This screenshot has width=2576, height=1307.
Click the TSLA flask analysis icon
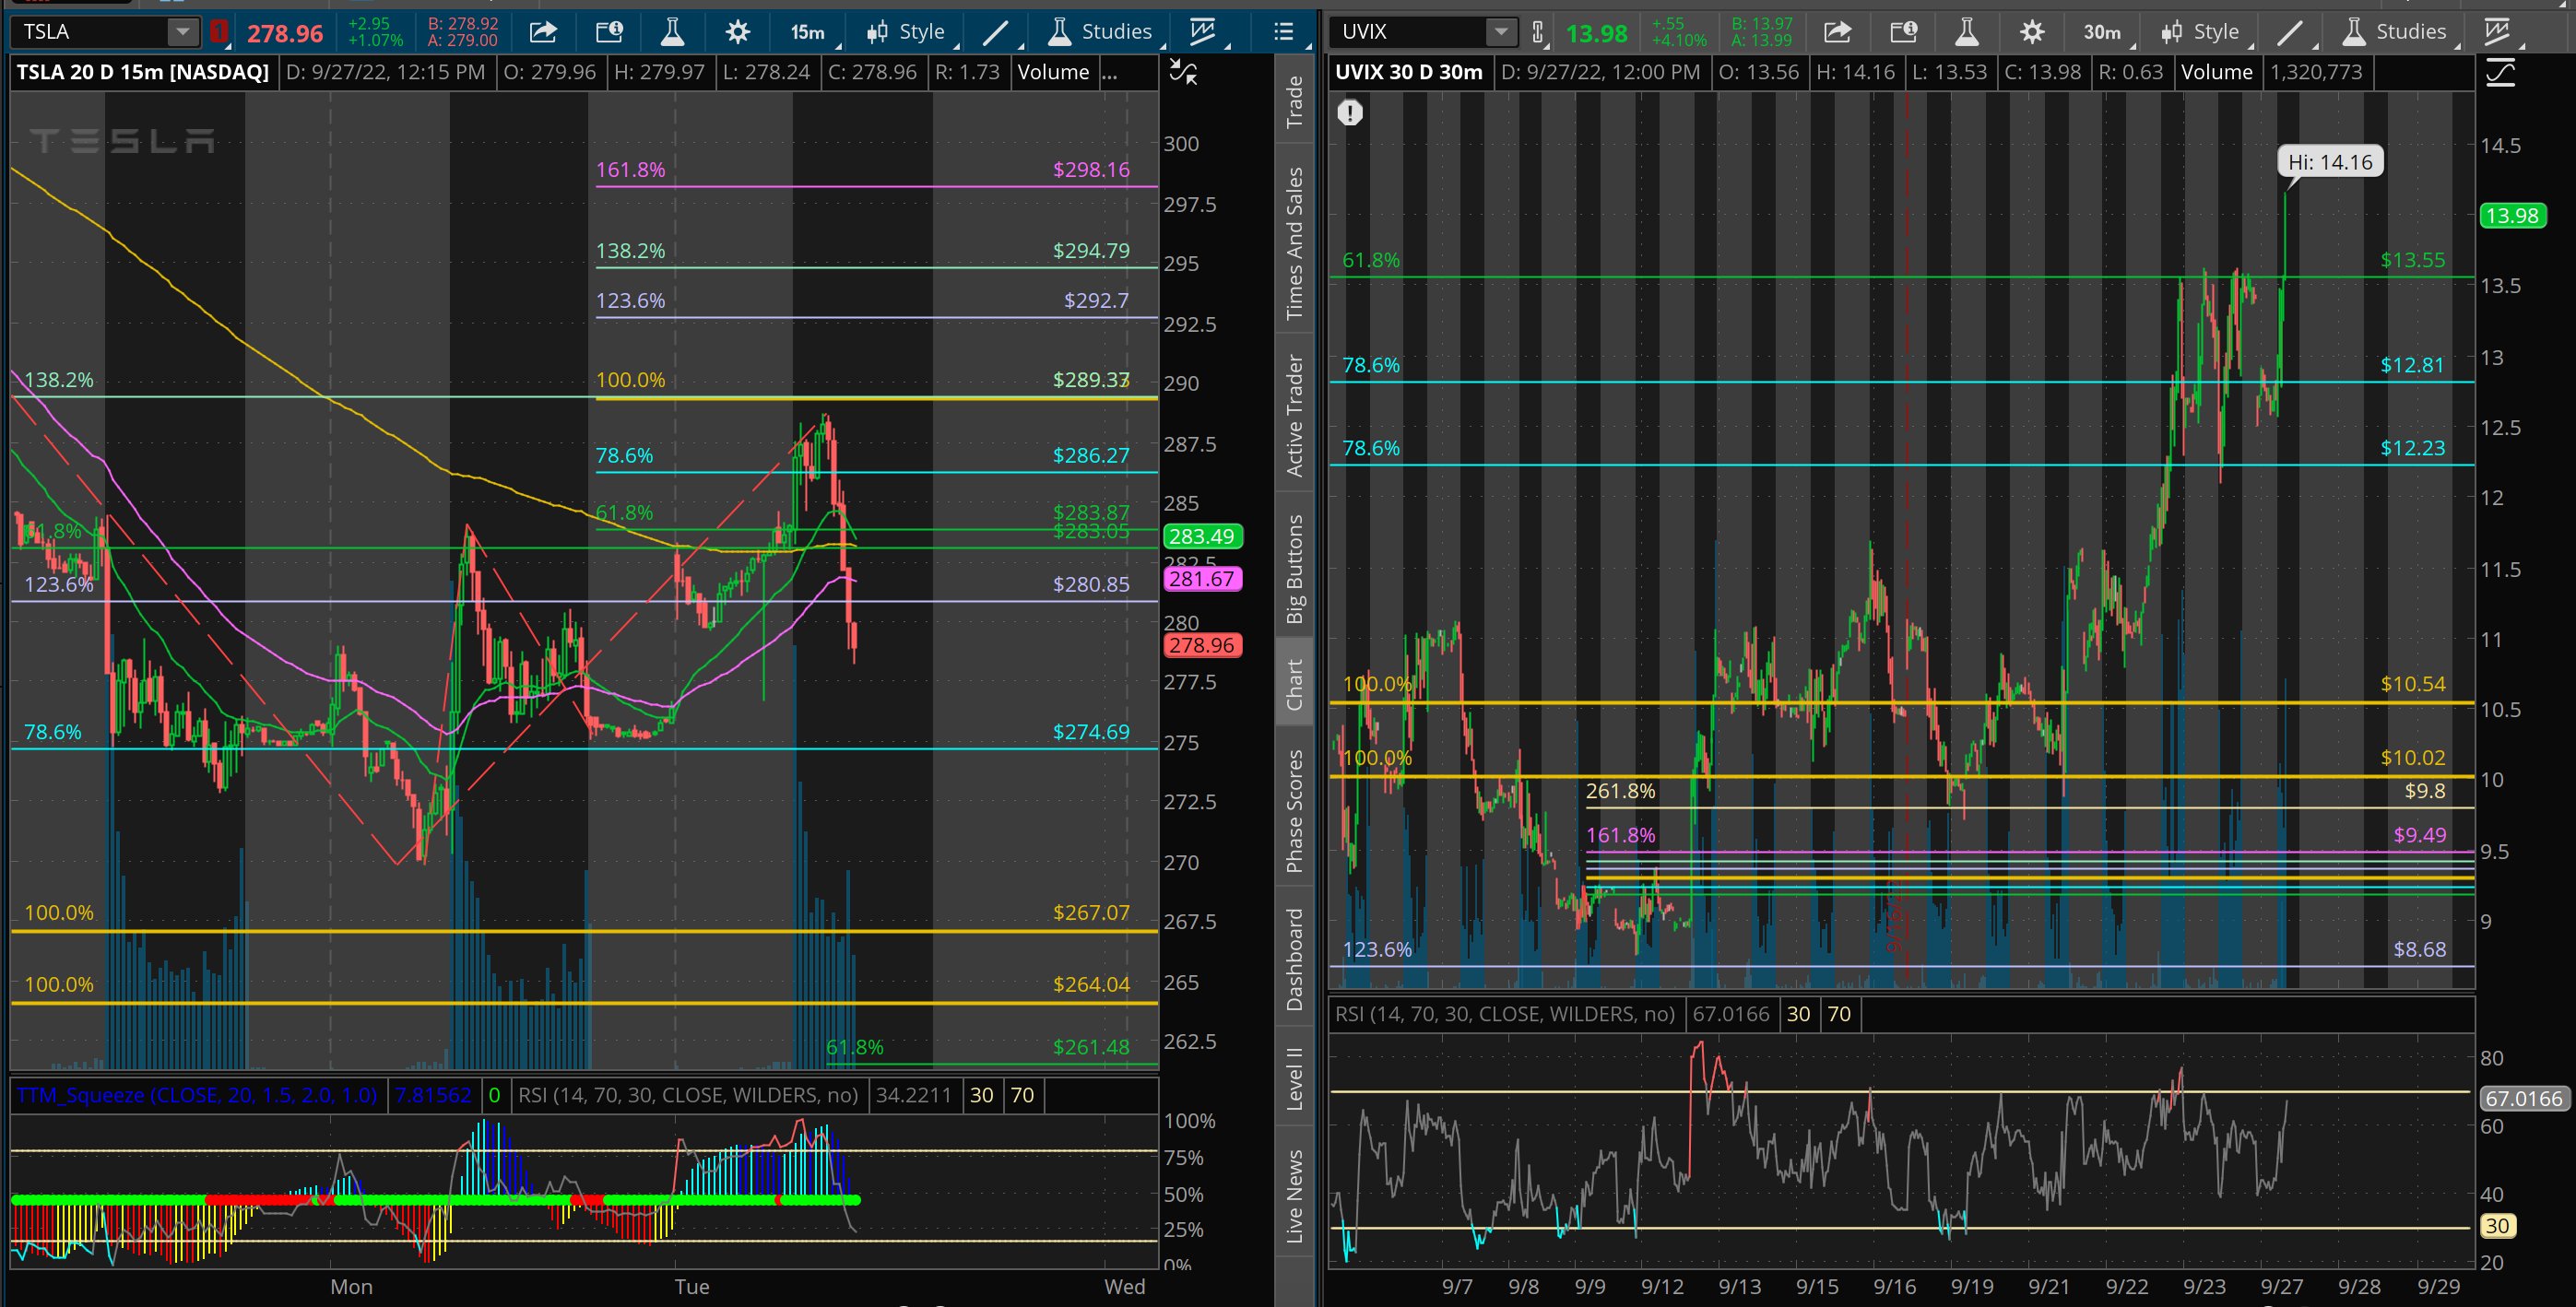pyautogui.click(x=673, y=32)
